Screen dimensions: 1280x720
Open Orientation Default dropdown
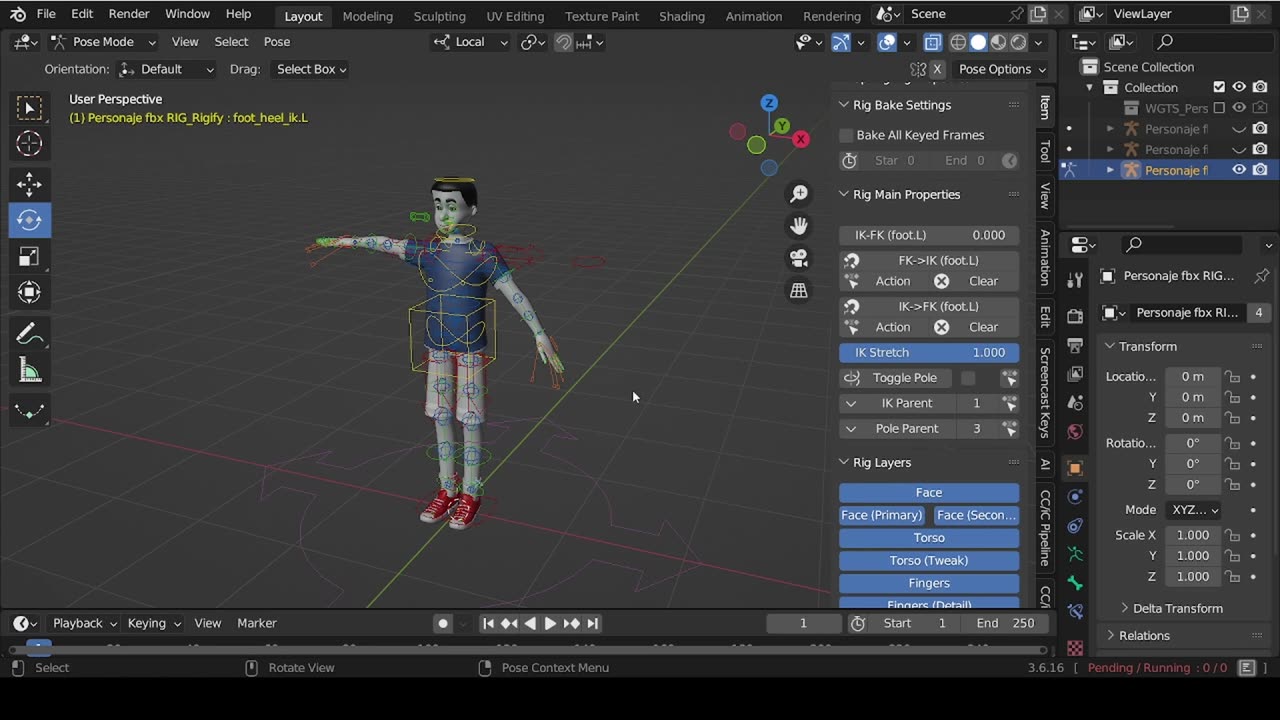[x=166, y=69]
